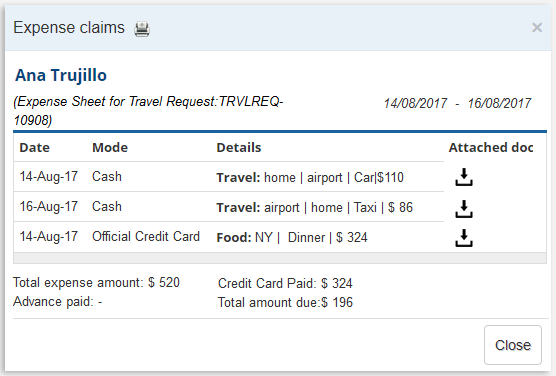Download attachment for Car $110 travel
The height and width of the screenshot is (376, 556).
(464, 177)
